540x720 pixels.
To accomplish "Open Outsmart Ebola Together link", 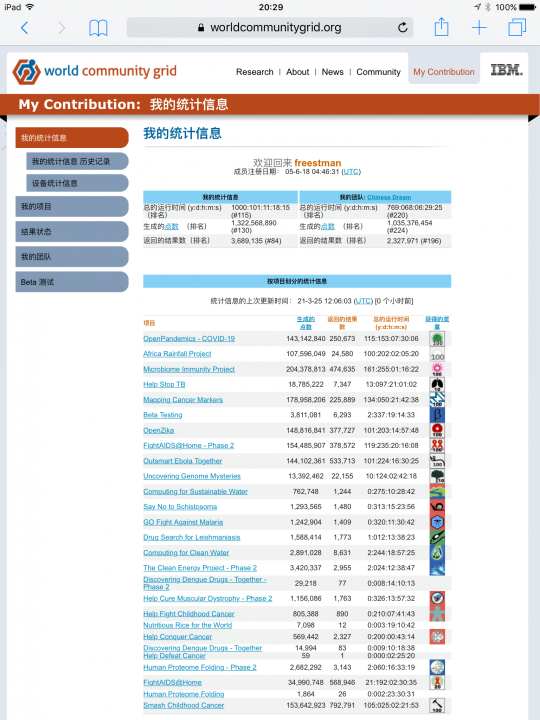I will 183,461.
